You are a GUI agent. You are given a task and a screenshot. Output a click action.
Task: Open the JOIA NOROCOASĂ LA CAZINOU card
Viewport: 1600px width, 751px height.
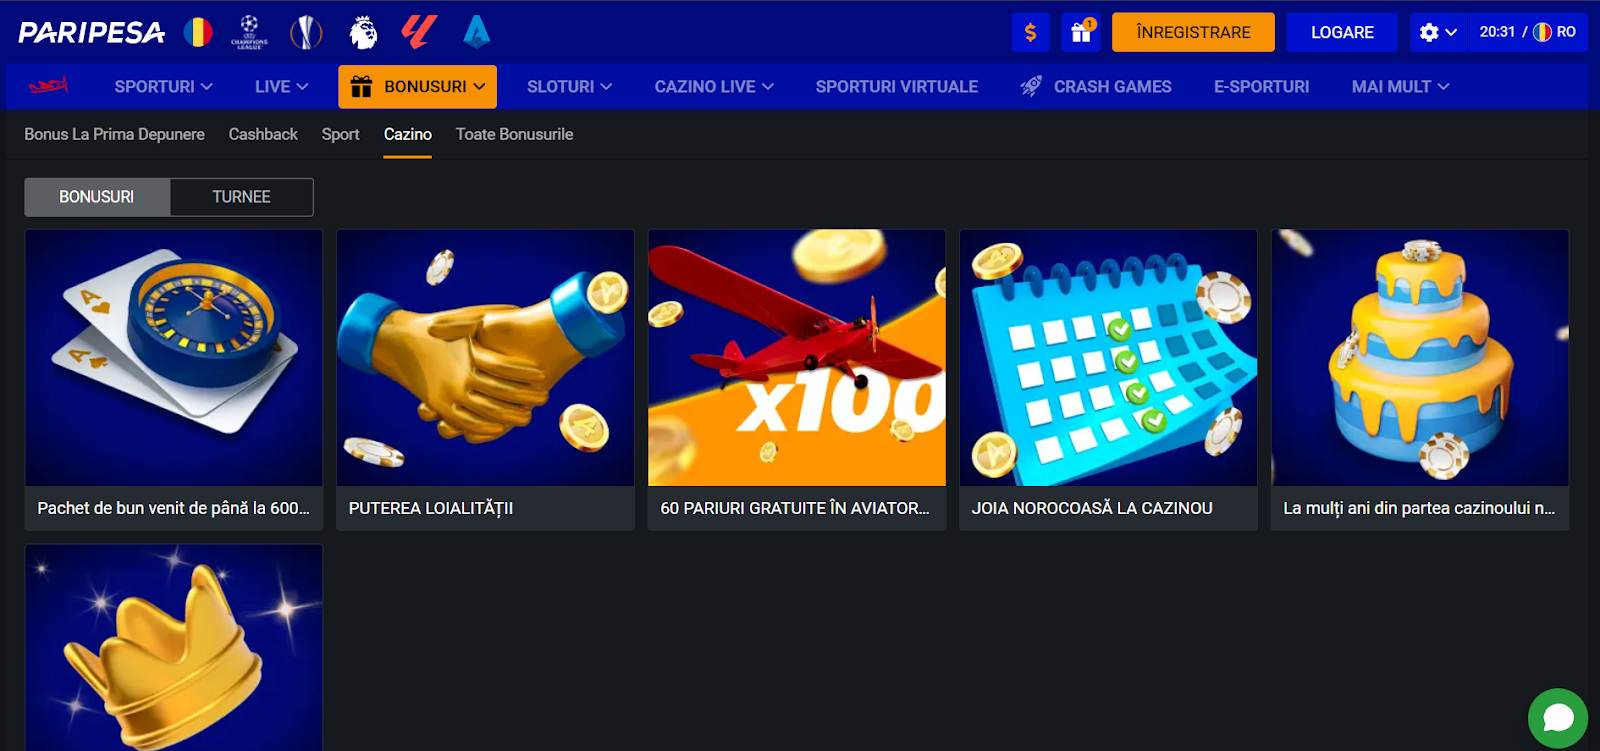pyautogui.click(x=1108, y=380)
